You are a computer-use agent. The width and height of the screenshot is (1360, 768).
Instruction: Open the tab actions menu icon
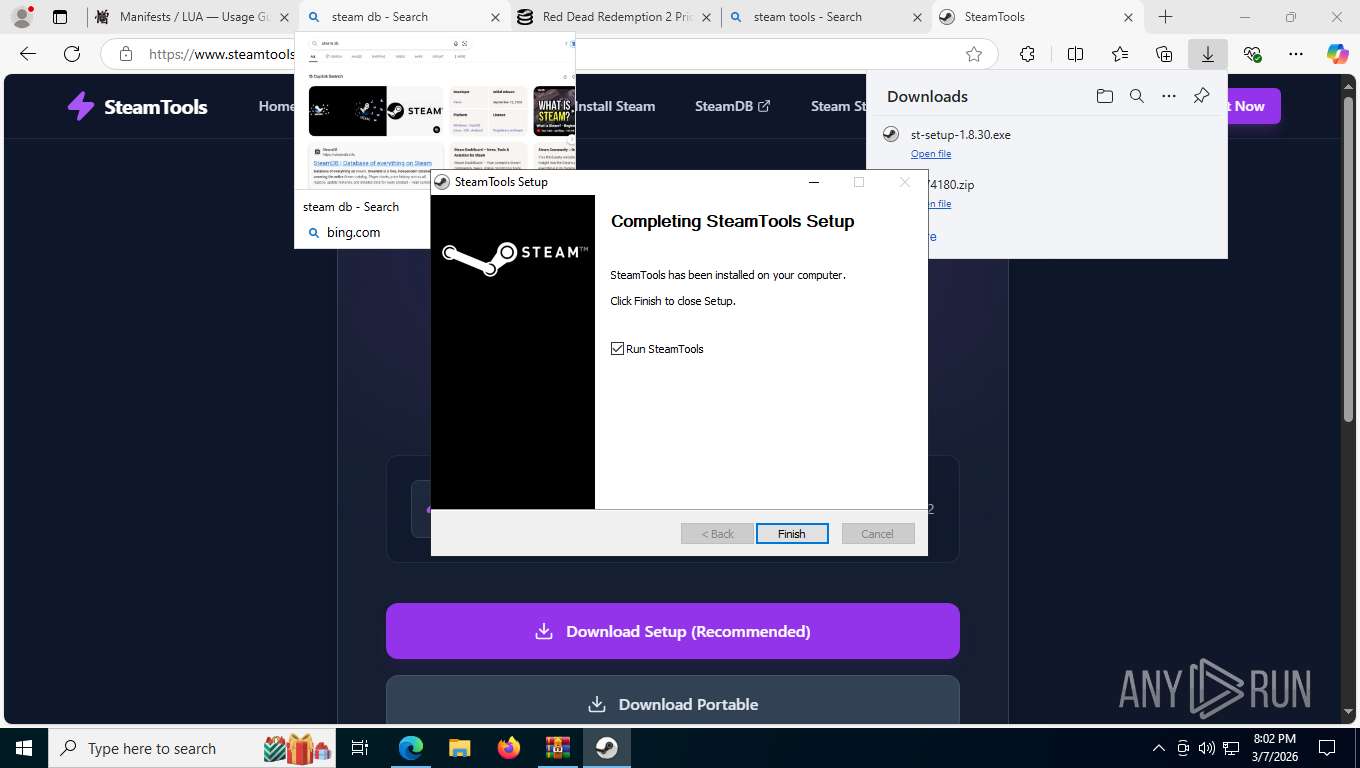[x=60, y=17]
